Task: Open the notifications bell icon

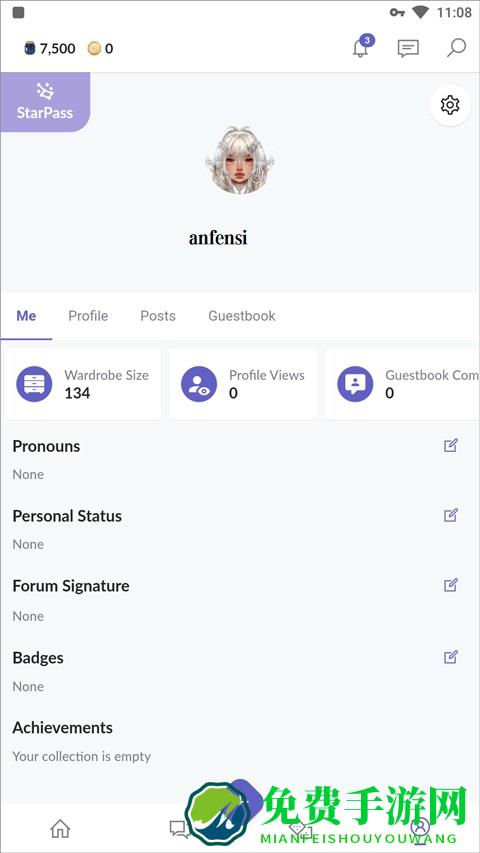Action: [x=361, y=47]
